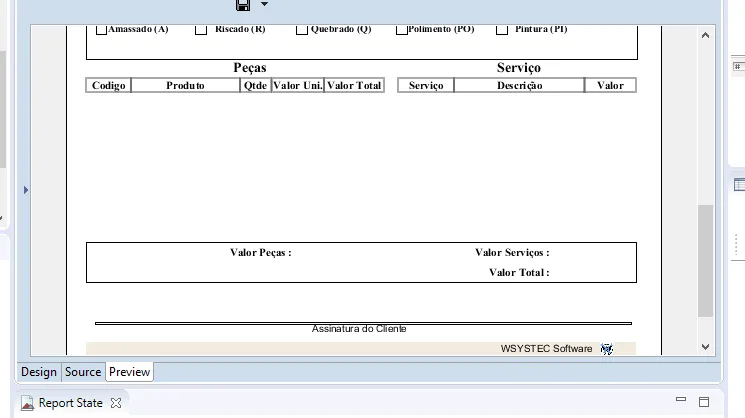Screen dimensions: 745x418
Task: Toggle the Polimento (PO) checkbox
Action: pos(401,30)
